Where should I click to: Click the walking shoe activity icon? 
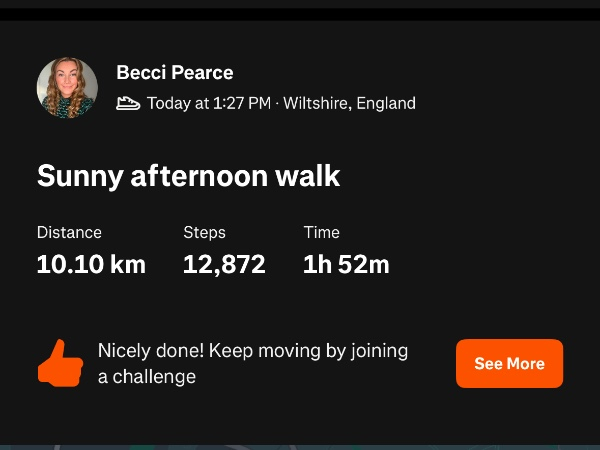click(x=128, y=103)
